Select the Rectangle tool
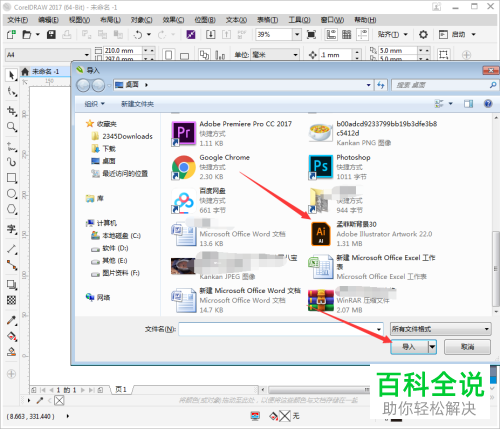This screenshot has width=500, height=429. click(12, 178)
